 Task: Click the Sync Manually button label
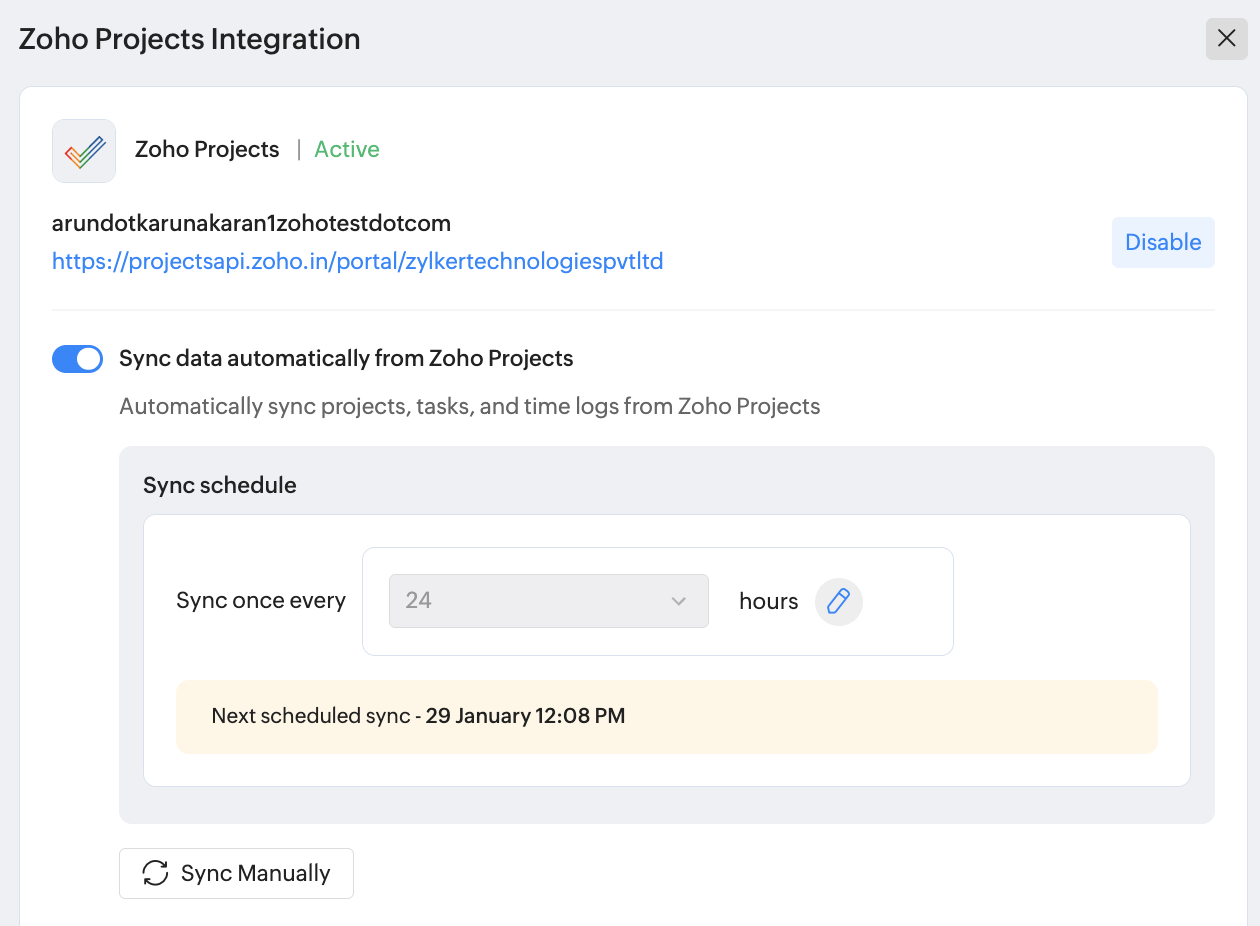pyautogui.click(x=255, y=873)
